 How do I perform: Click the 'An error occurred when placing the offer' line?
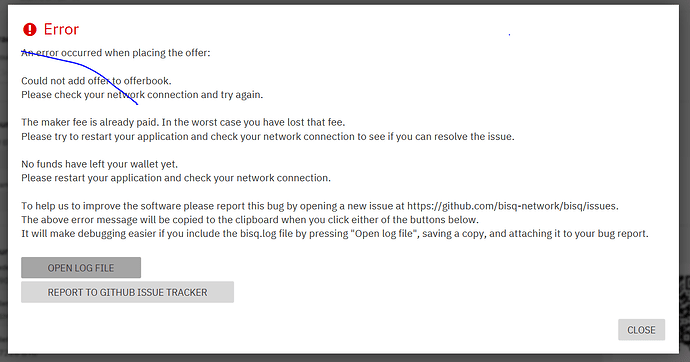pos(116,53)
